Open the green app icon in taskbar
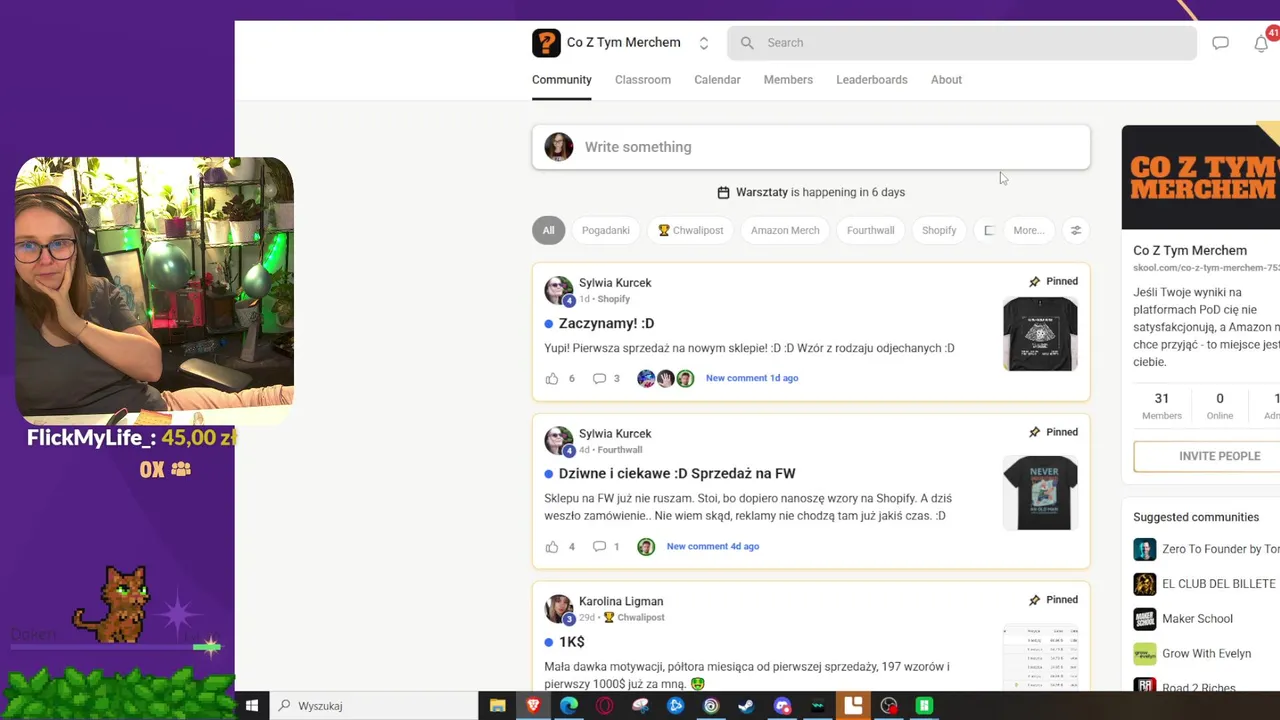 (x=924, y=705)
